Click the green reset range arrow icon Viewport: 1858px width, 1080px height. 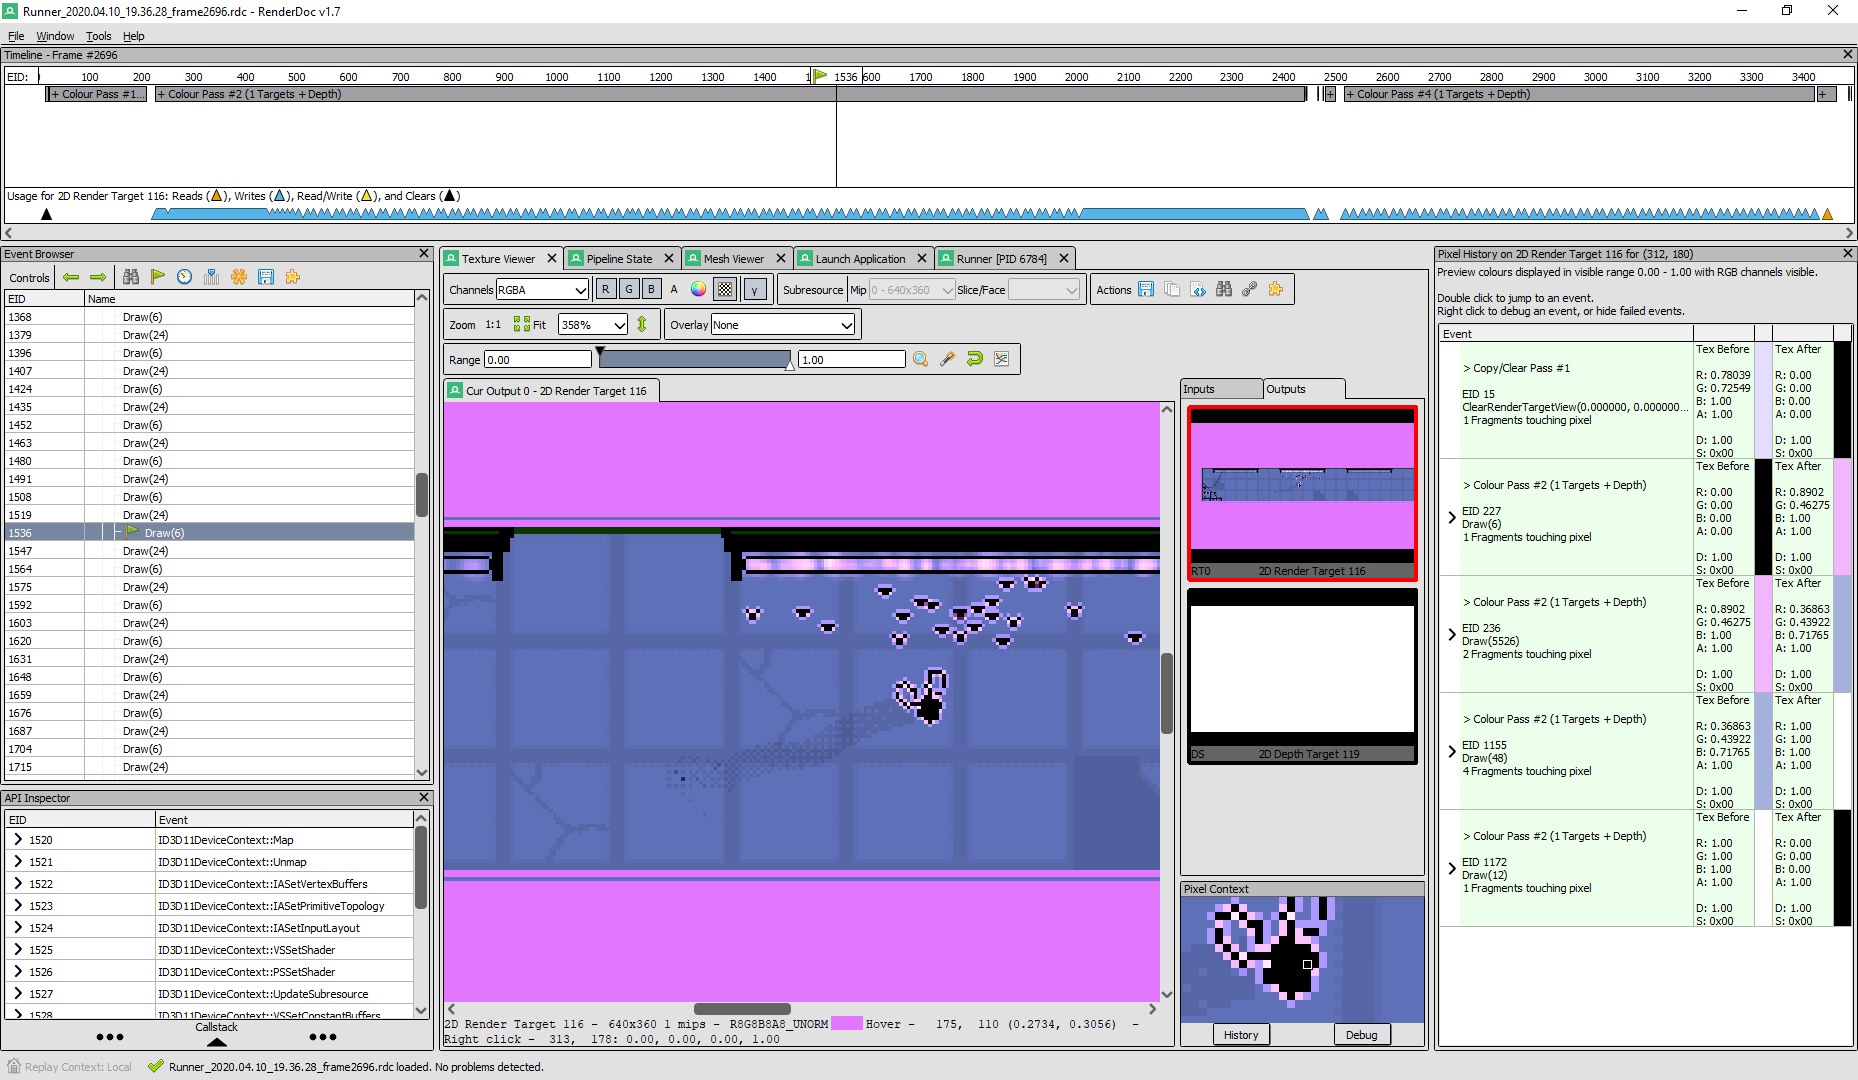point(974,359)
